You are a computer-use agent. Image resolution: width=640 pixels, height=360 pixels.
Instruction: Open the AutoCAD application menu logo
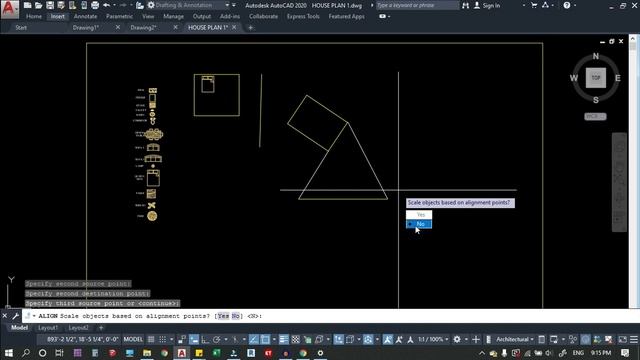[x=9, y=9]
